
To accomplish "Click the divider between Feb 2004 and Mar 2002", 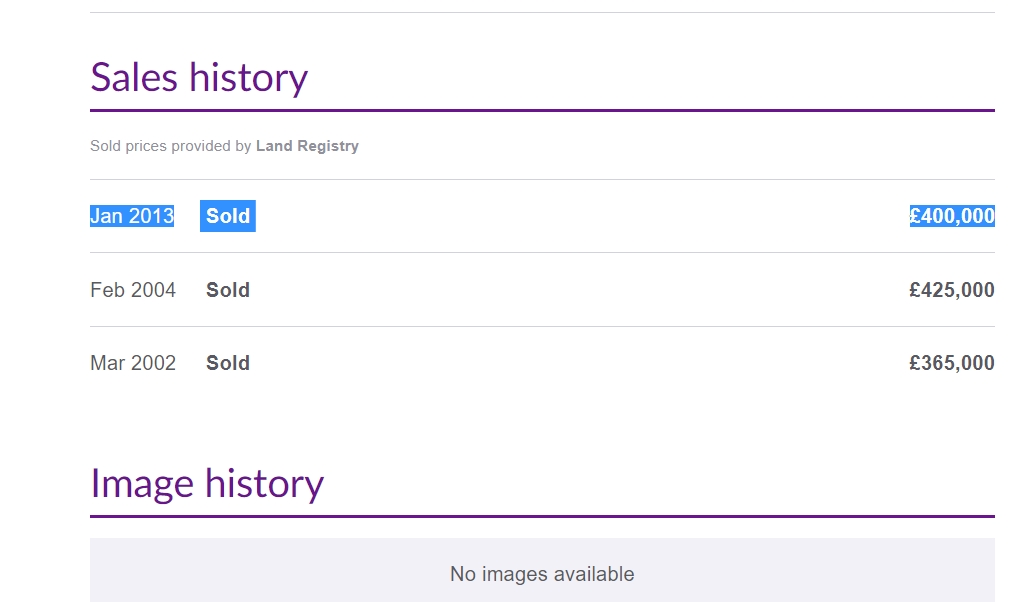I will point(542,326).
